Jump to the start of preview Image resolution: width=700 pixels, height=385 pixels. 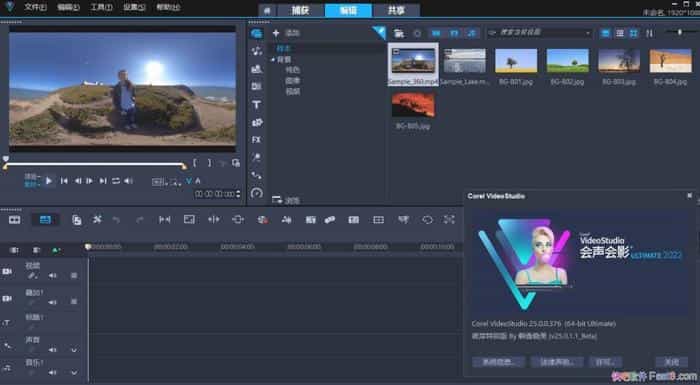[x=64, y=181]
